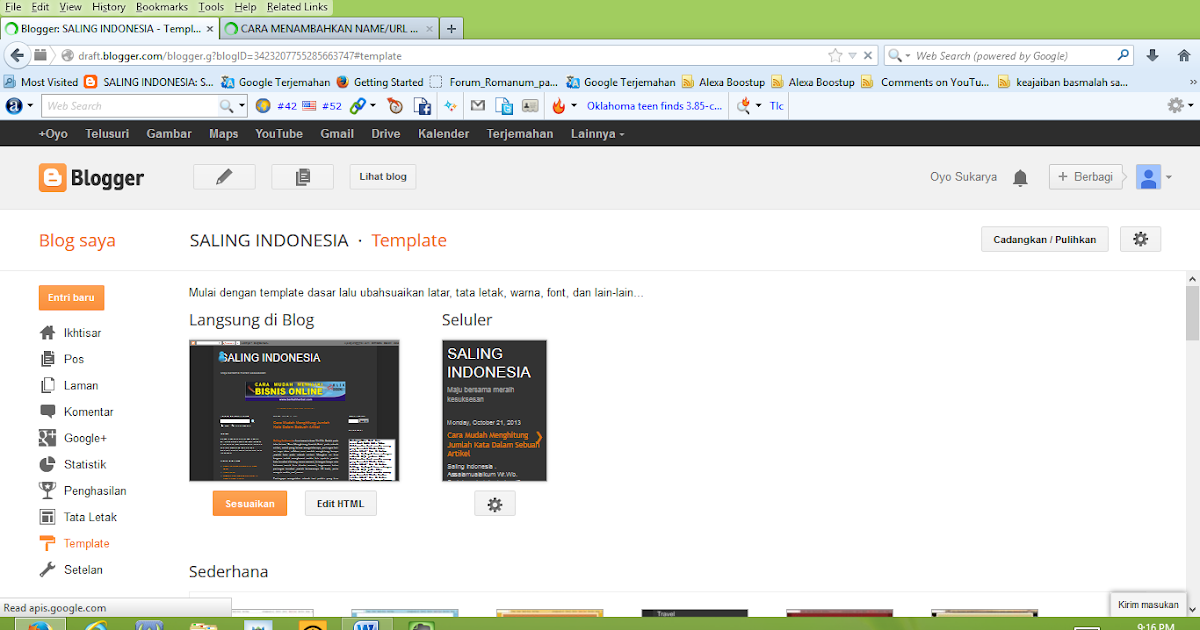Click the Edit HTML button
Viewport: 1200px width, 630px height.
click(341, 504)
